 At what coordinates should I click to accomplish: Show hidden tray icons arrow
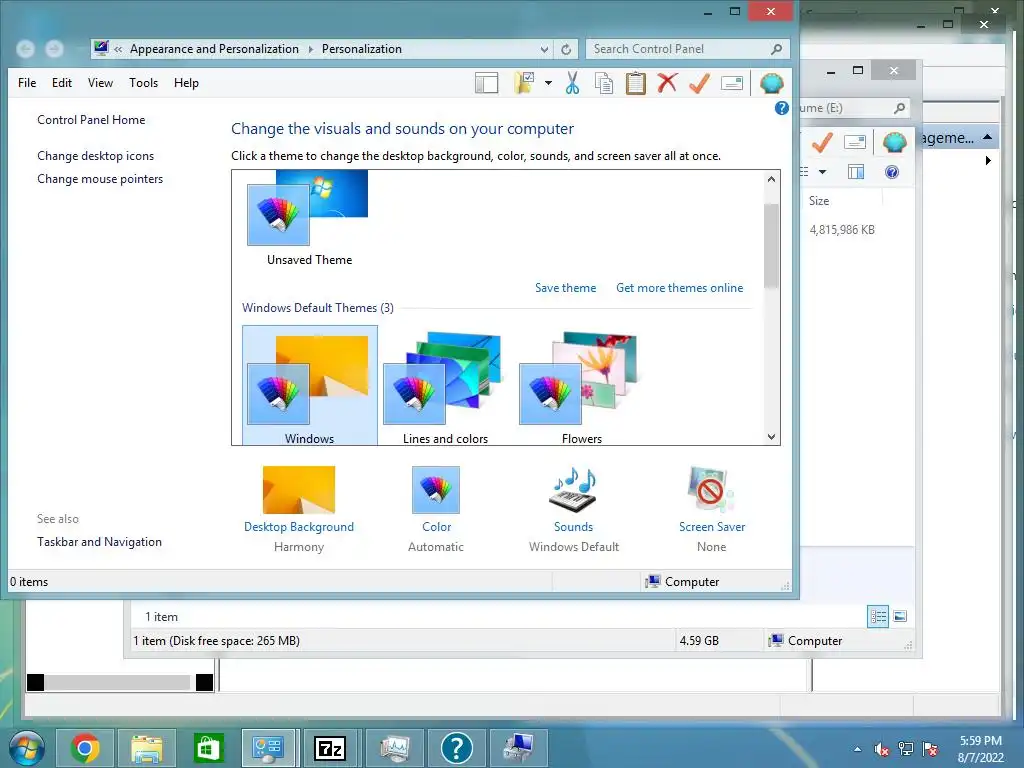coord(857,750)
